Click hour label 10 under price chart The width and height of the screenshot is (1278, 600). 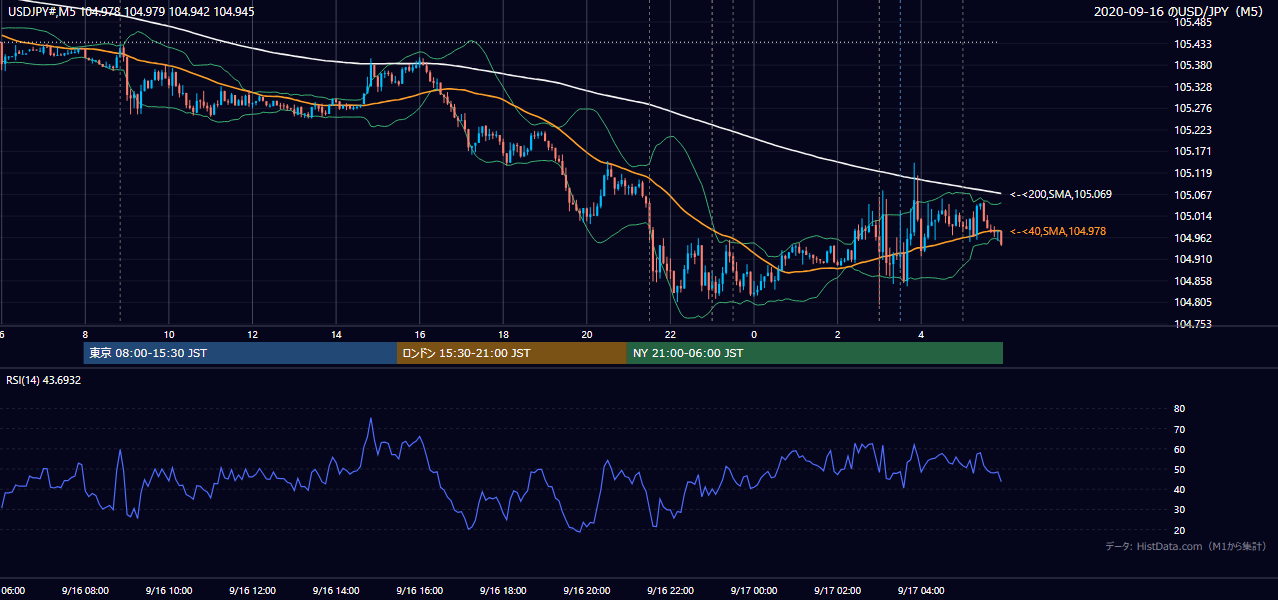pos(169,334)
